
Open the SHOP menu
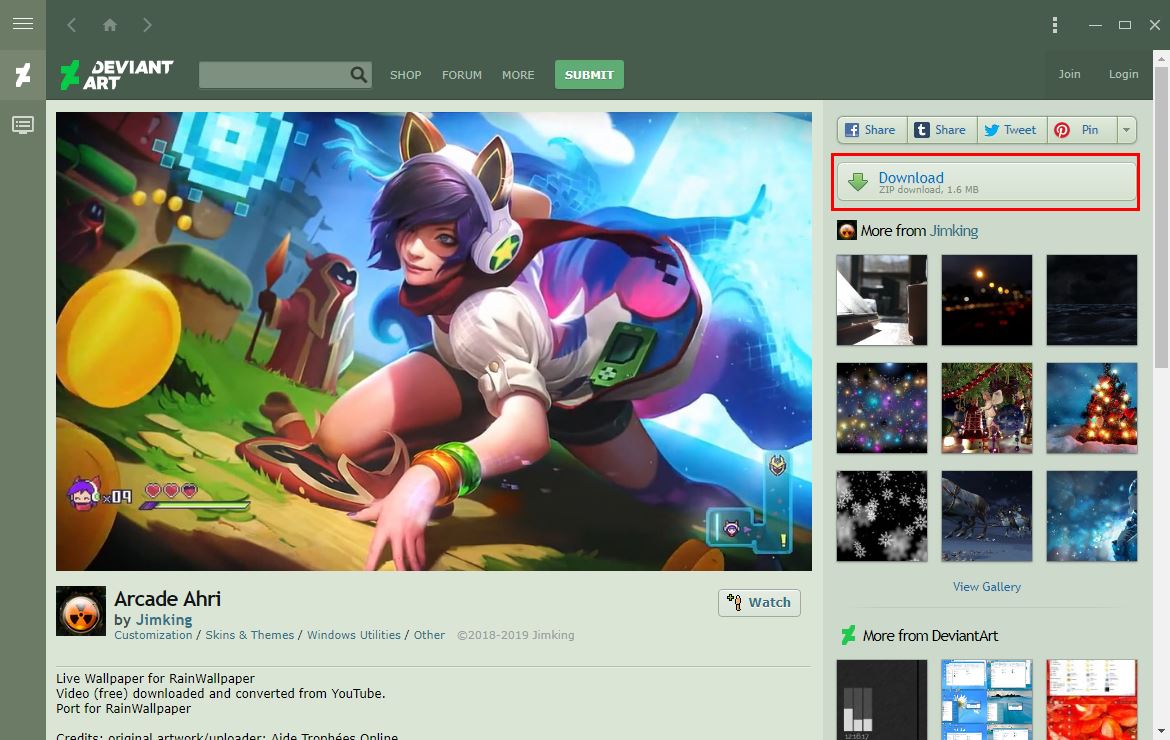coord(405,75)
